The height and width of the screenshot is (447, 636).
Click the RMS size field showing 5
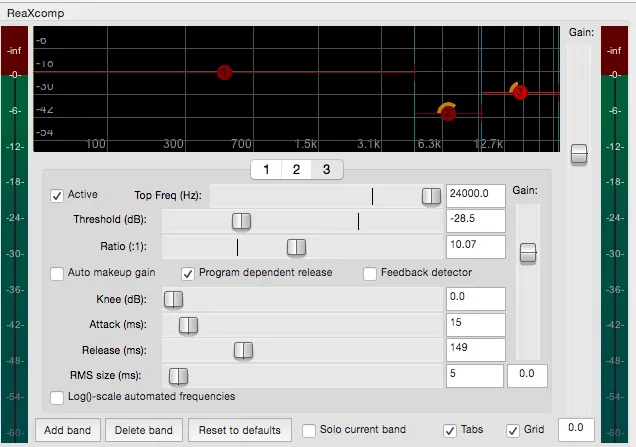(x=475, y=376)
